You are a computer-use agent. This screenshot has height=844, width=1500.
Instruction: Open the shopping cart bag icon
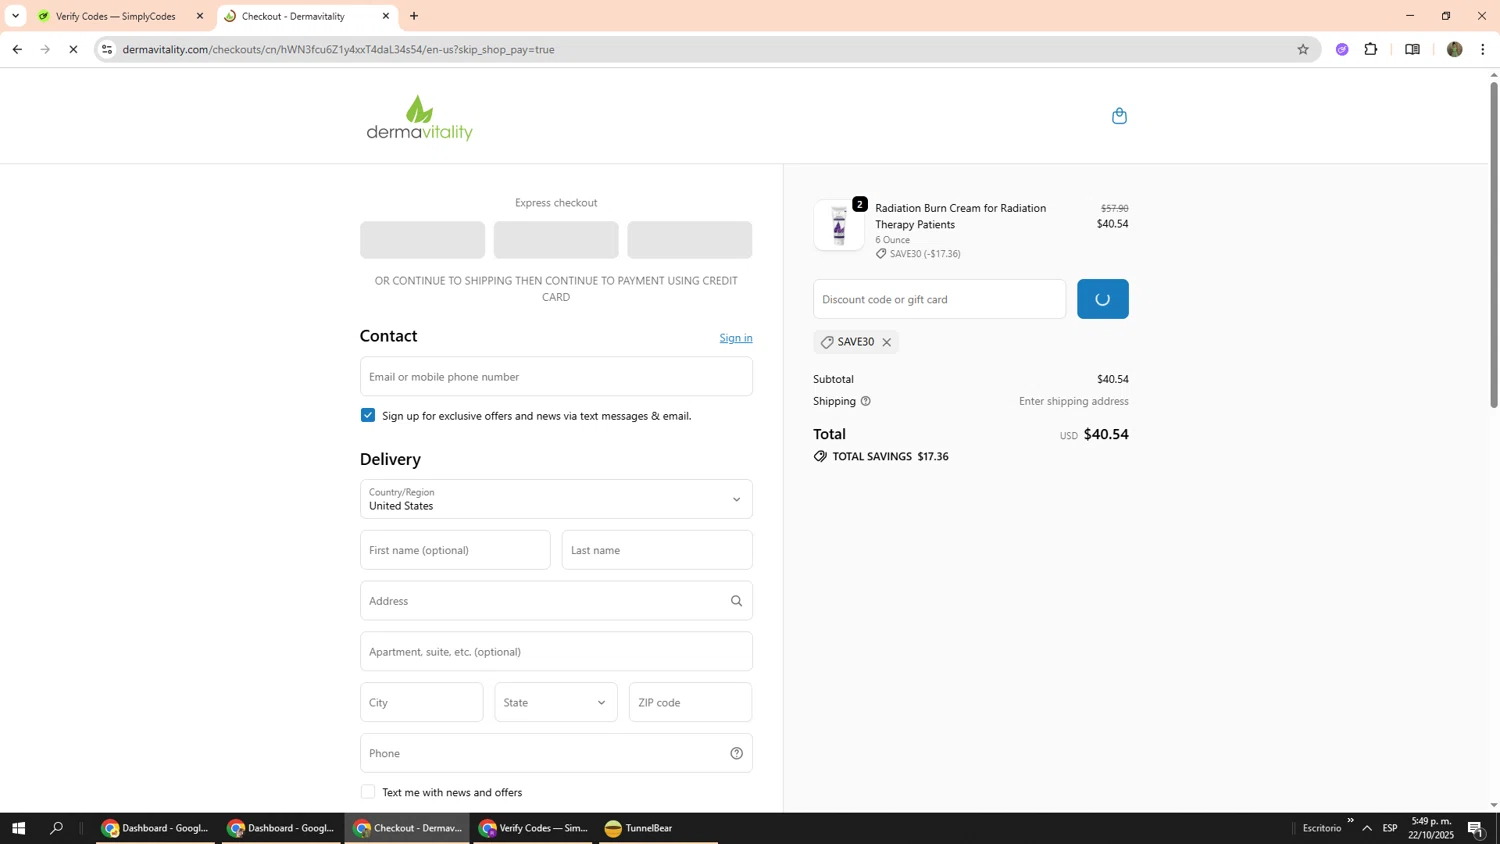pos(1119,116)
